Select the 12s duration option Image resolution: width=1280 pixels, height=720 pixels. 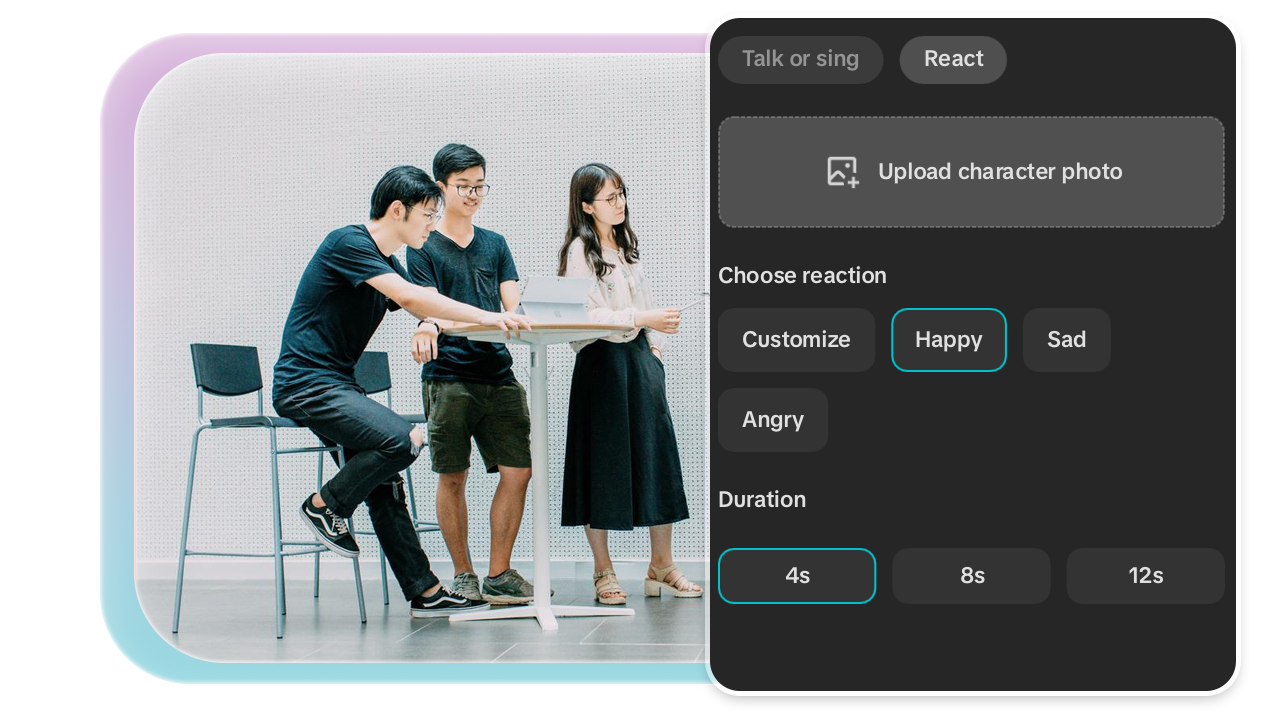tap(1145, 576)
